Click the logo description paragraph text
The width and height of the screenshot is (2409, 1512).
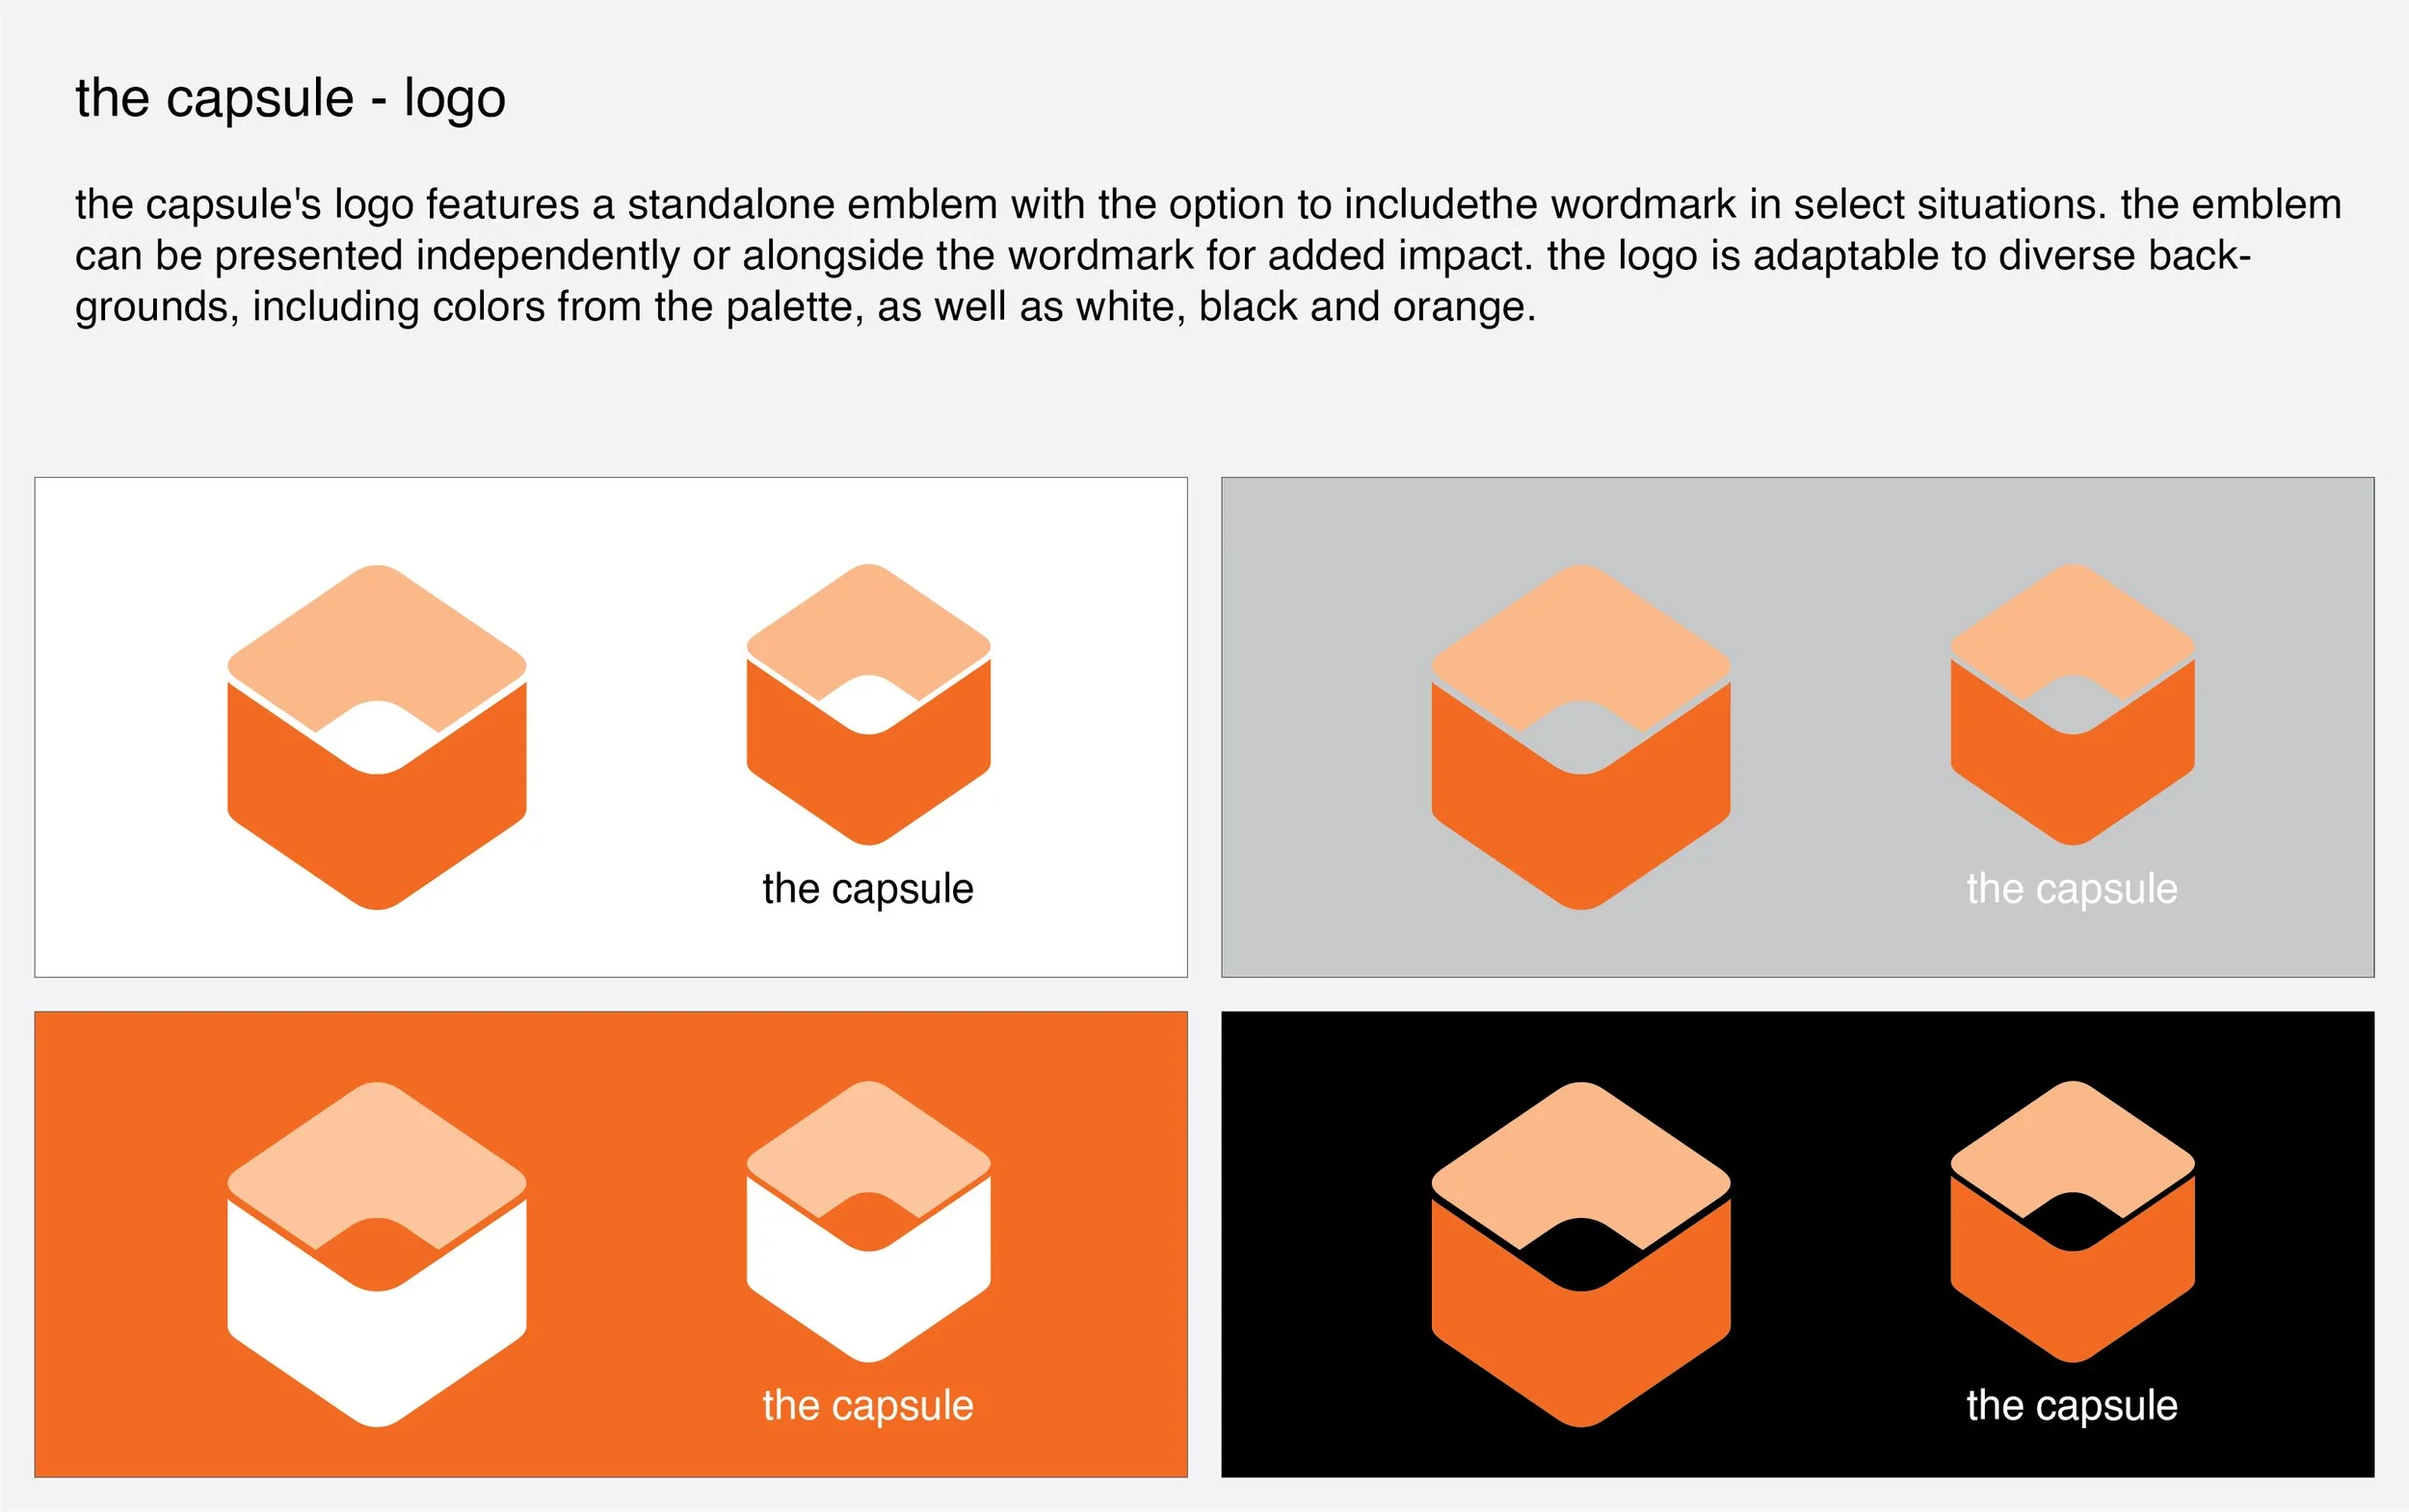[x=1208, y=255]
